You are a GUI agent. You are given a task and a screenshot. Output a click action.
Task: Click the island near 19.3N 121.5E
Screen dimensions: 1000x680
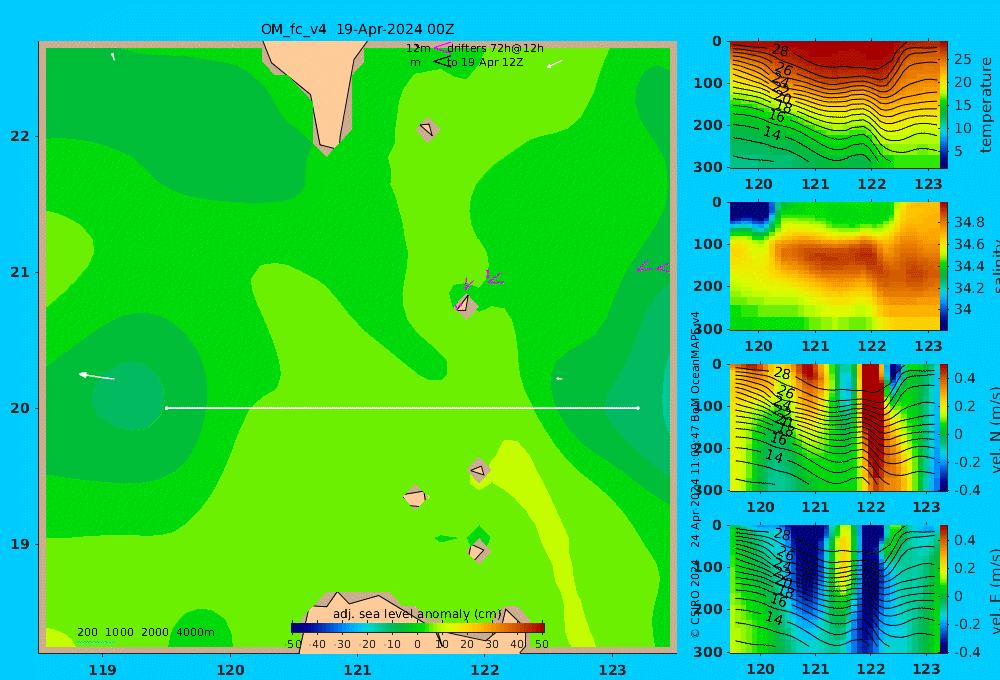pyautogui.click(x=415, y=497)
